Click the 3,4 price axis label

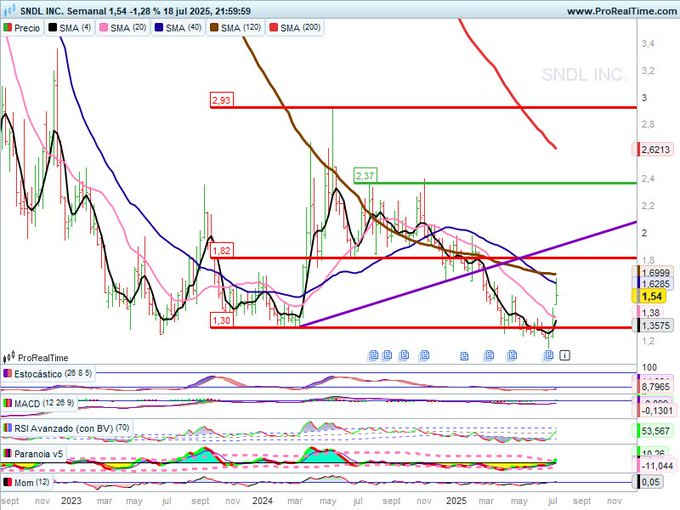[648, 43]
